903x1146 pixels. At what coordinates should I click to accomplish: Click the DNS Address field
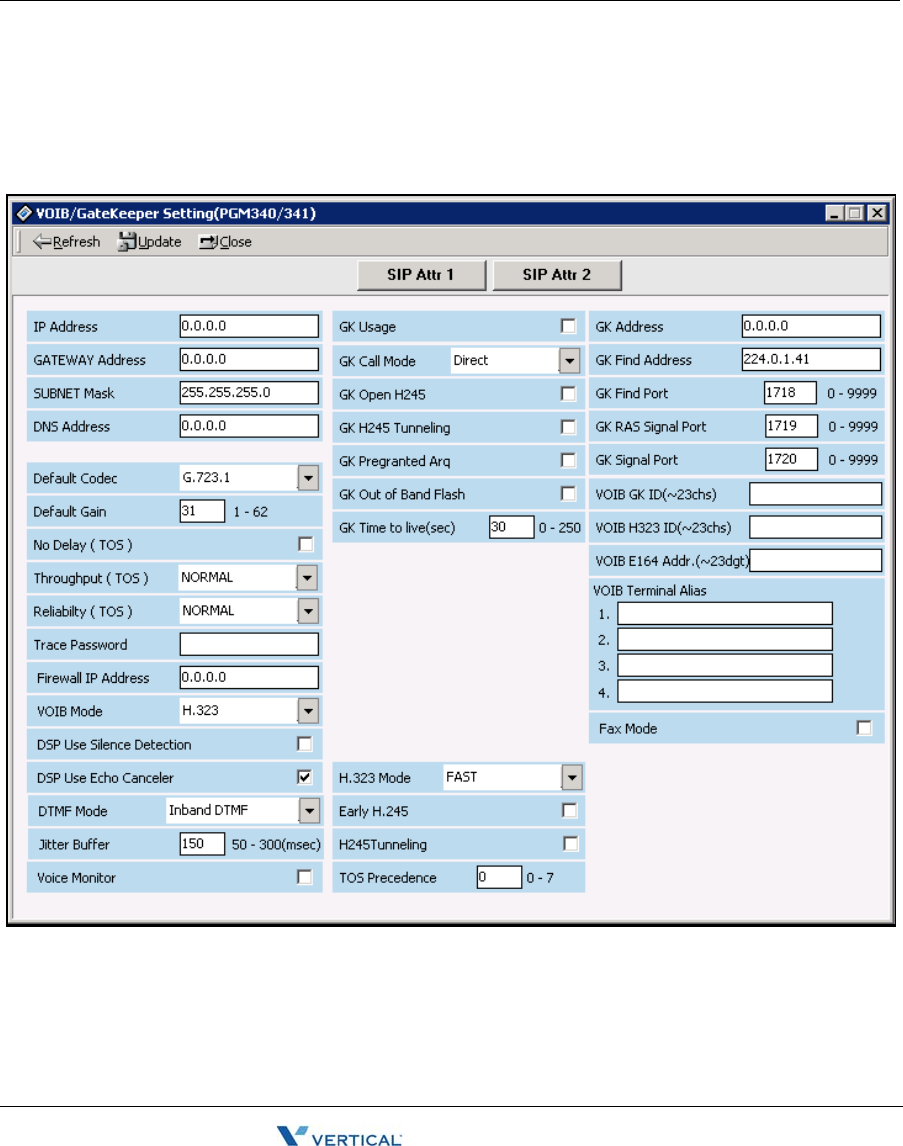point(249,425)
